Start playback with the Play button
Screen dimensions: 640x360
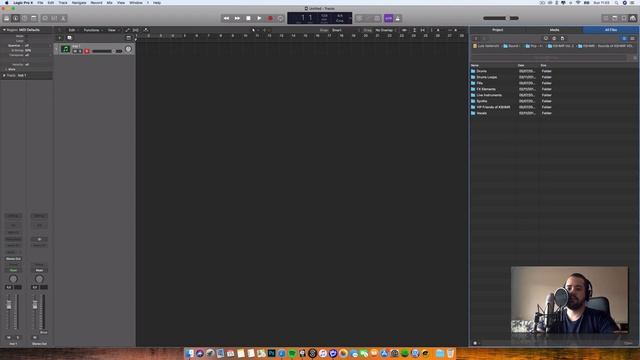259,18
